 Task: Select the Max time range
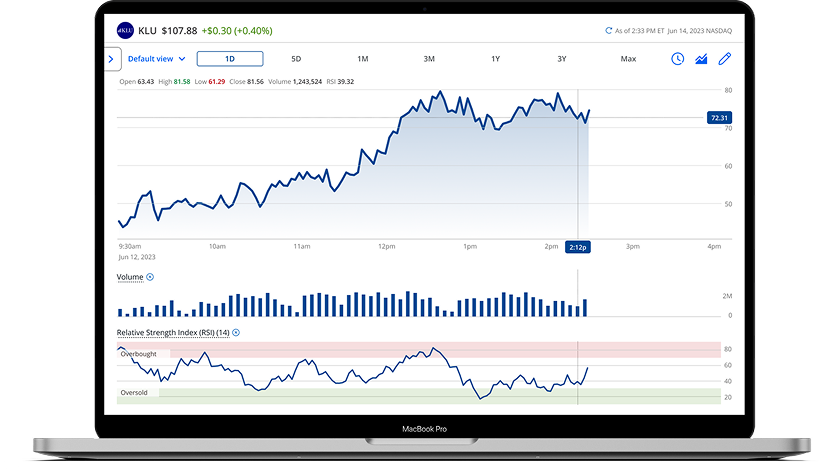point(628,59)
